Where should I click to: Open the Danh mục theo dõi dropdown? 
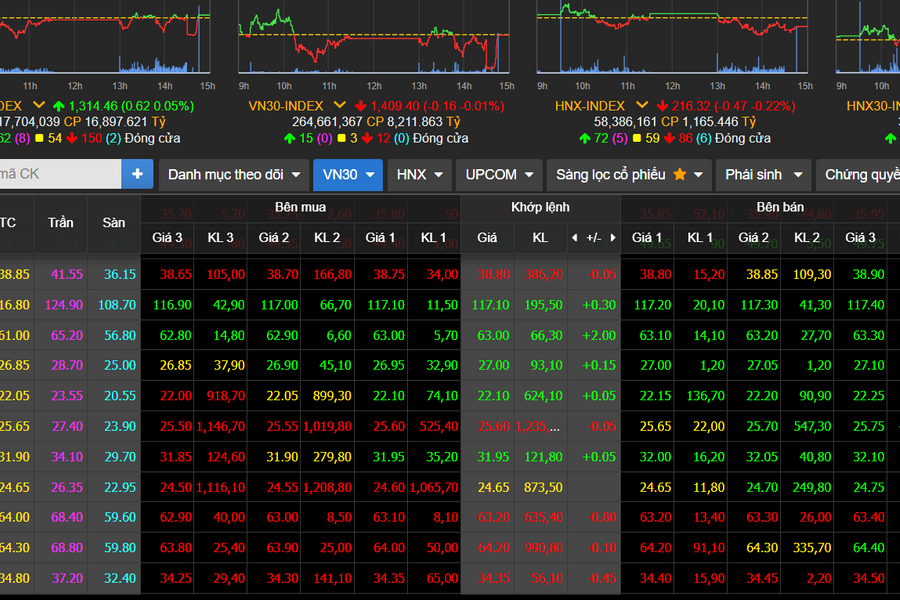[234, 175]
